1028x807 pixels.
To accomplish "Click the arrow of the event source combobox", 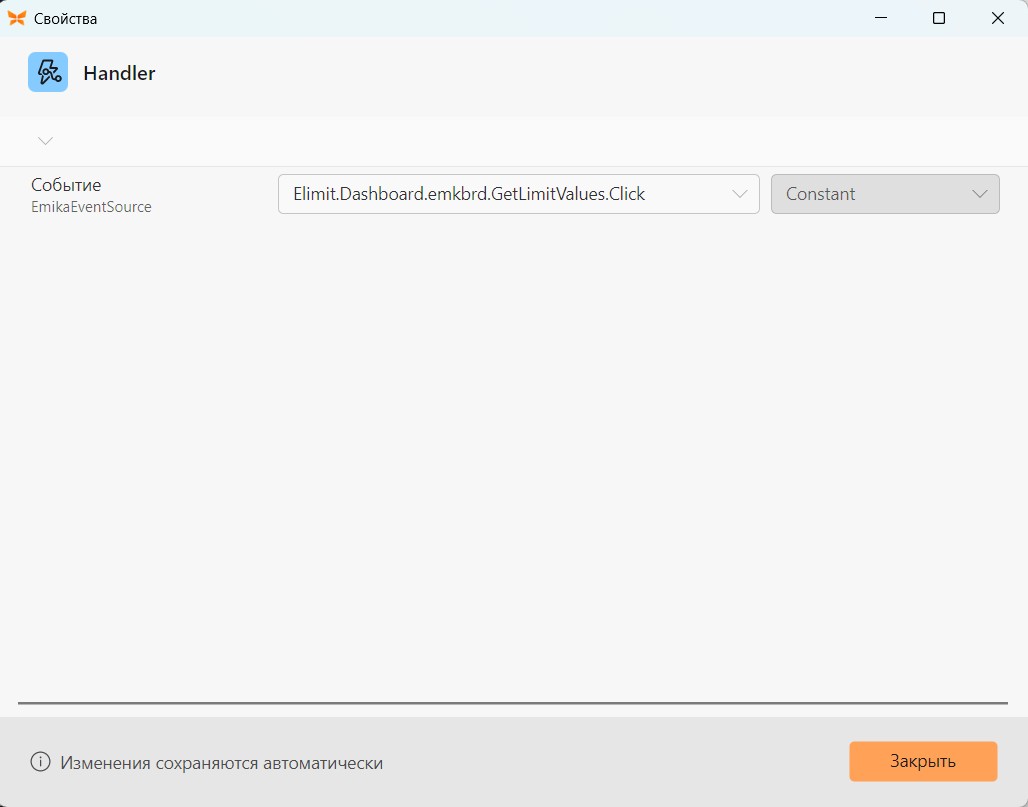I will [740, 194].
